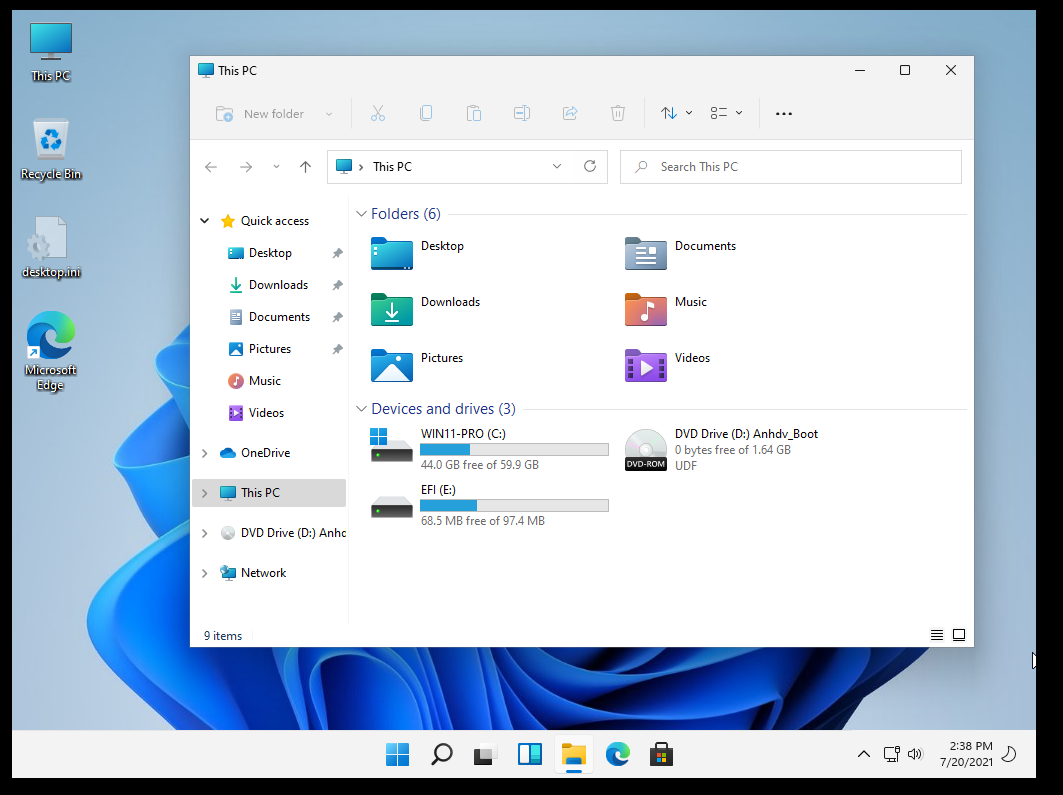Select Music in Quick access sidebar

[x=264, y=380]
